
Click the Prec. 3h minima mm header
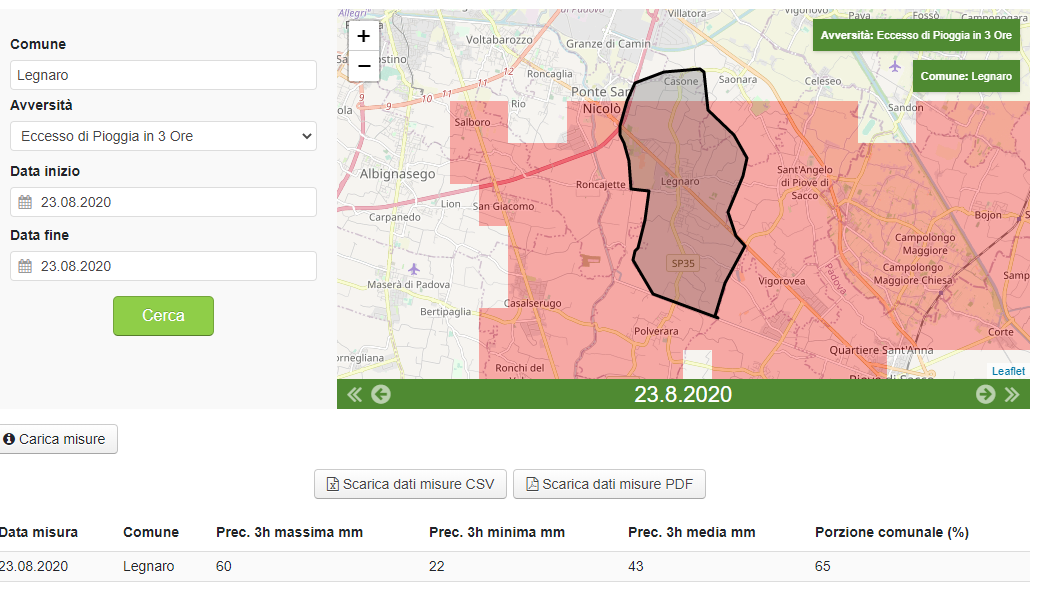497,533
